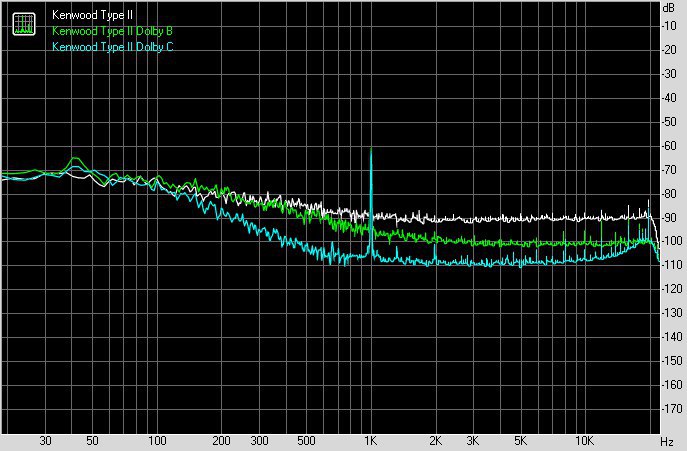Click the "-10" dB axis label
687x451 pixels.
click(669, 26)
